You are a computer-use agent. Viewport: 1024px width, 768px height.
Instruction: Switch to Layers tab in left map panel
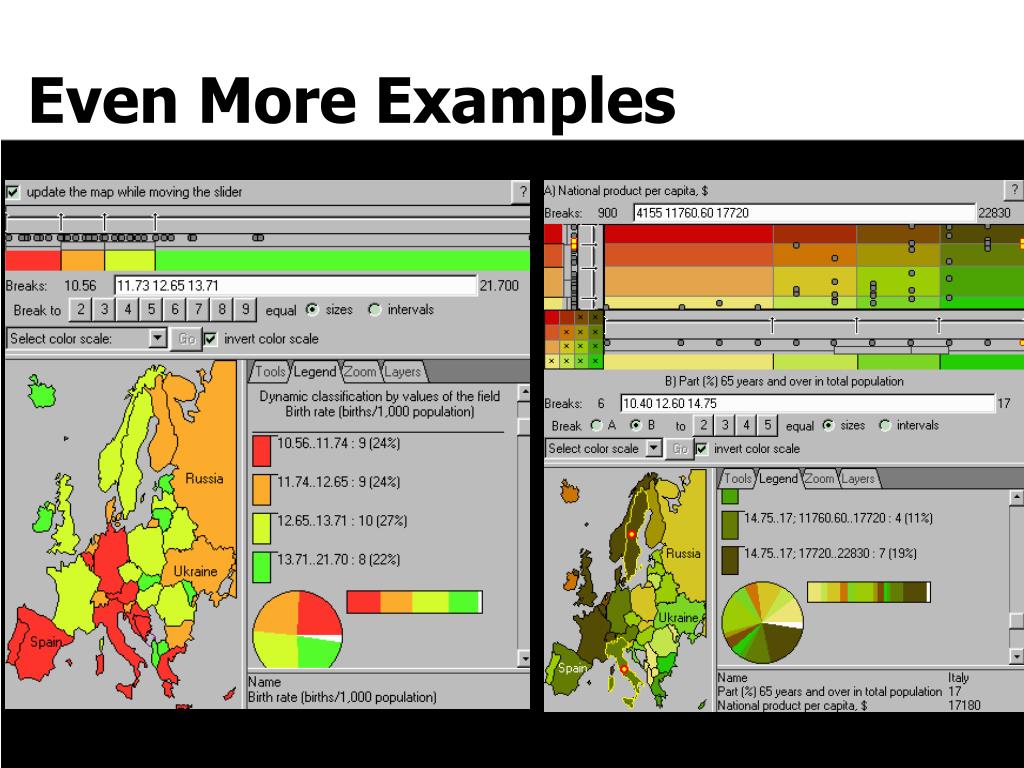(x=402, y=372)
